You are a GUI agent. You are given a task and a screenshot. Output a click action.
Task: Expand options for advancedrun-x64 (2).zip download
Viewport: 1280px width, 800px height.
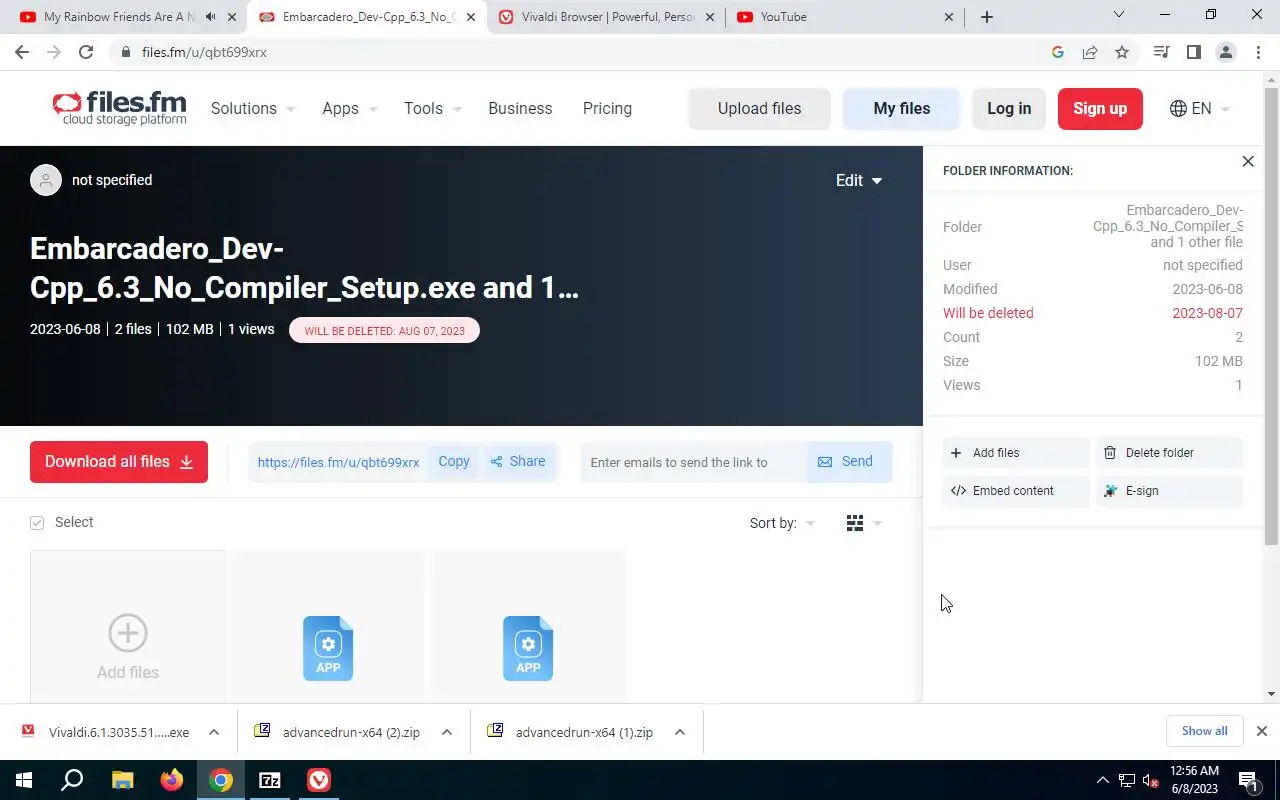447,732
